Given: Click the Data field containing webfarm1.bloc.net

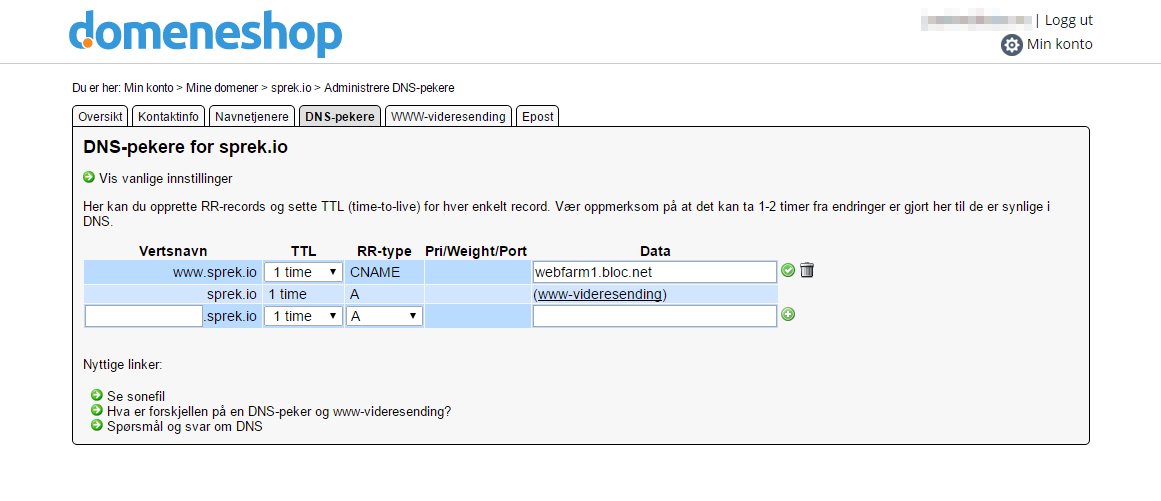Looking at the screenshot, I should tap(654, 272).
